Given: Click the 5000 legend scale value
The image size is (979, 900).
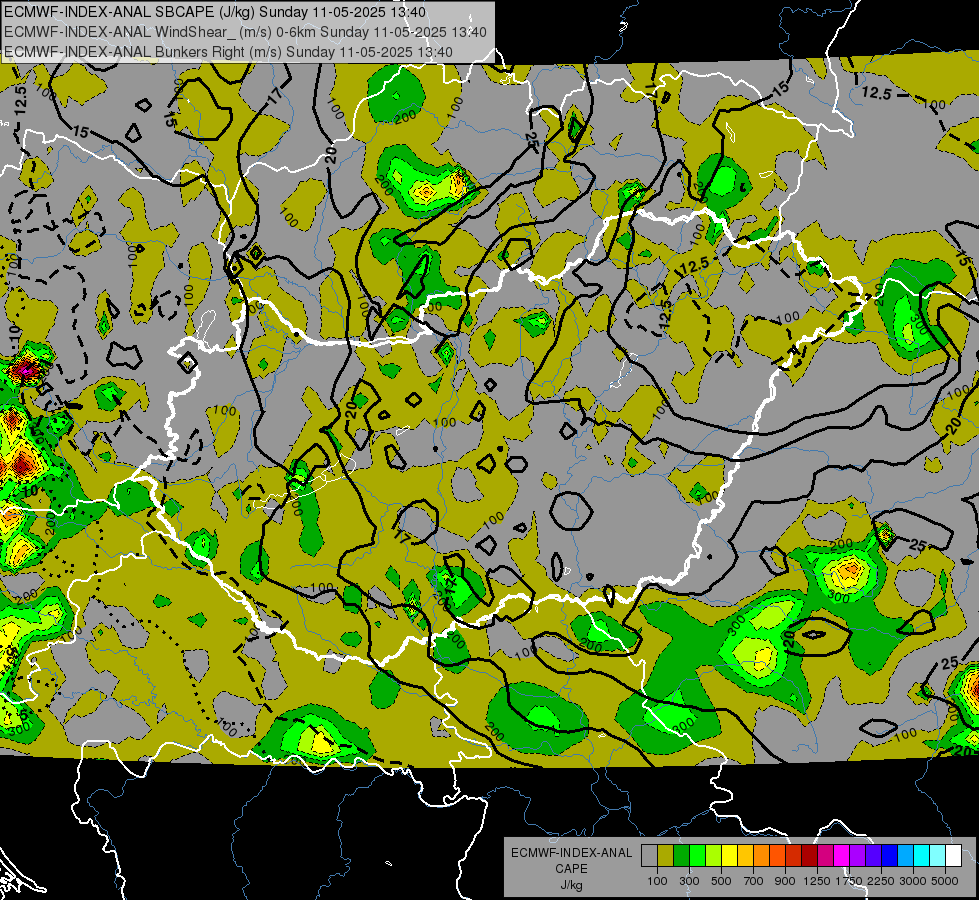Looking at the screenshot, I should click(x=945, y=881).
